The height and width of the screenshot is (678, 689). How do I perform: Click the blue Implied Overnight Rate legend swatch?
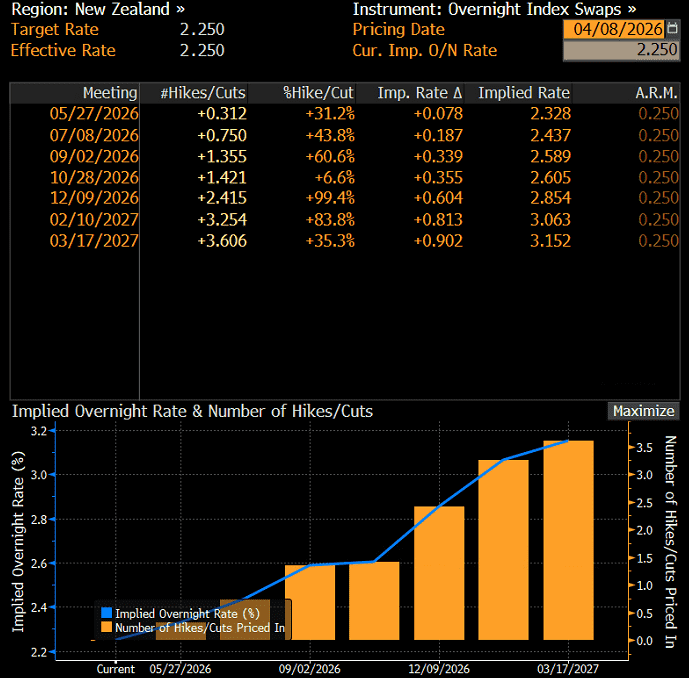coord(106,613)
